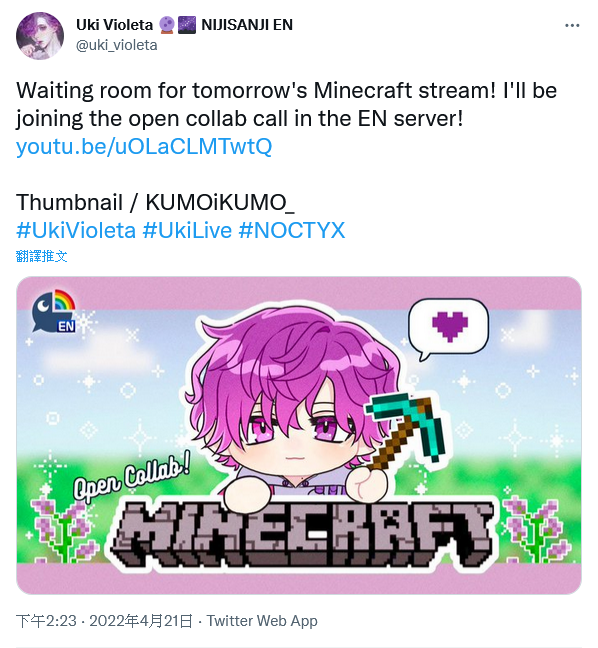The image size is (598, 648).
Task: Click the 翻譯推文 translate tweet link
Action: click(41, 256)
